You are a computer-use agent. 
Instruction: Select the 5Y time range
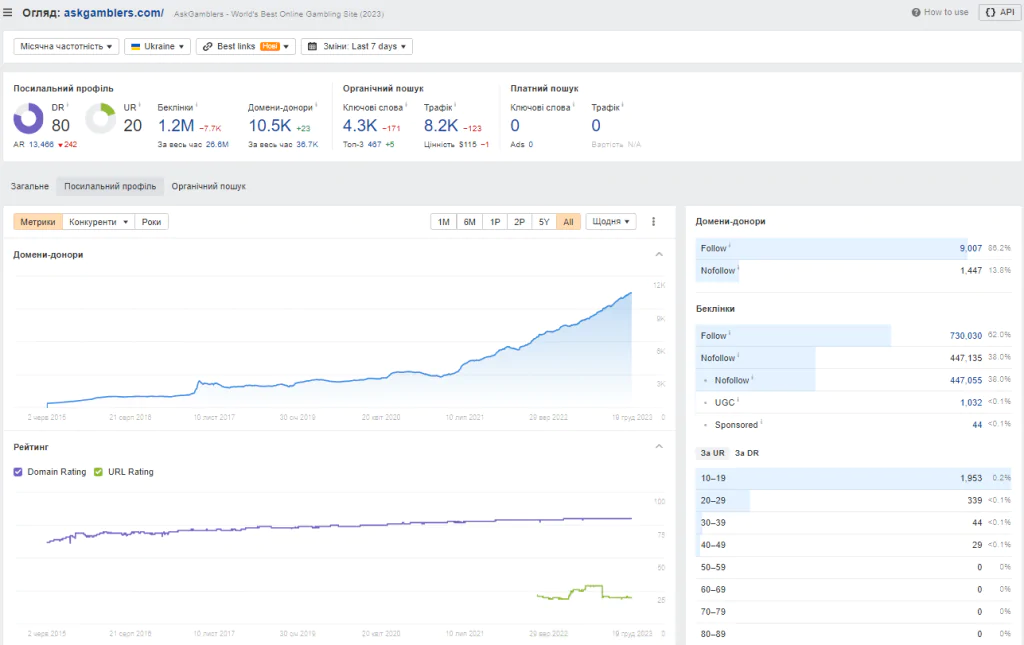pos(544,222)
